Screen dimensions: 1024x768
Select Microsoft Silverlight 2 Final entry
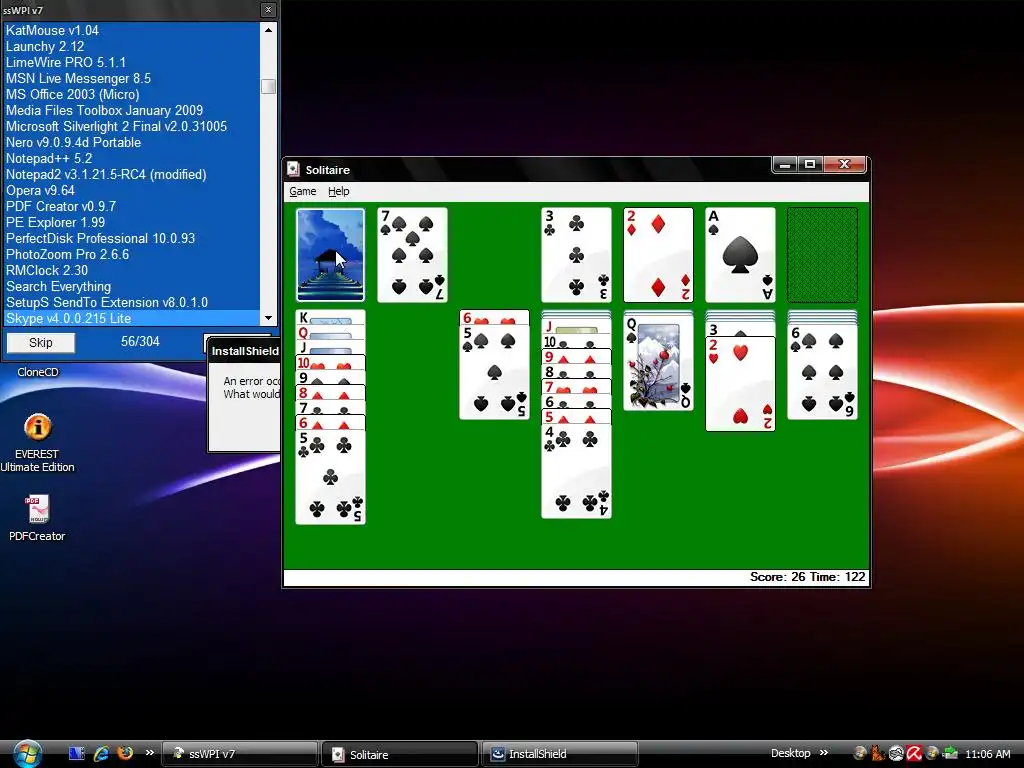click(132, 126)
